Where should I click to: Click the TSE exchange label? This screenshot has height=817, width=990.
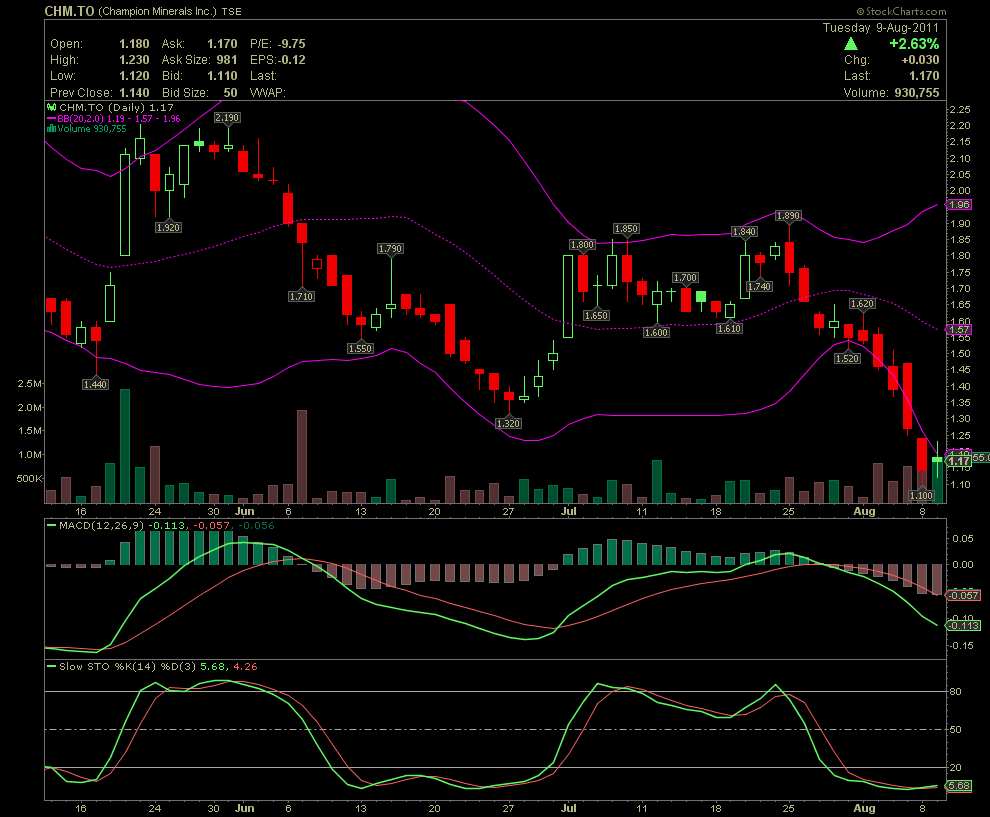pyautogui.click(x=231, y=11)
